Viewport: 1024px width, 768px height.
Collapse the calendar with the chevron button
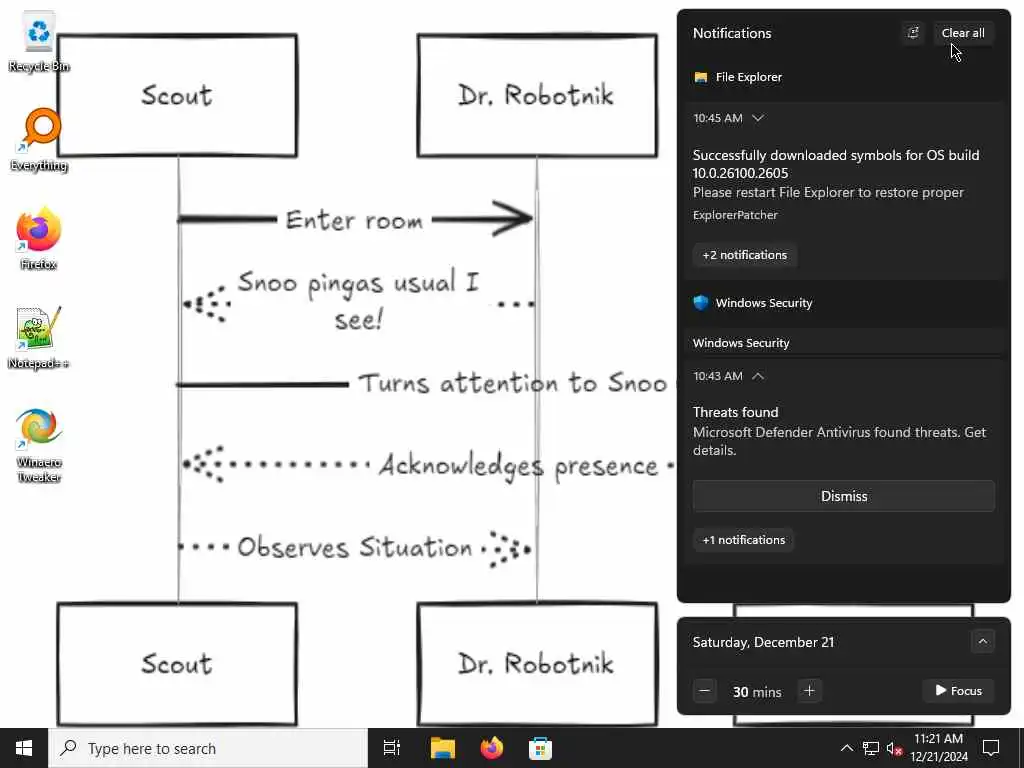(x=982, y=641)
